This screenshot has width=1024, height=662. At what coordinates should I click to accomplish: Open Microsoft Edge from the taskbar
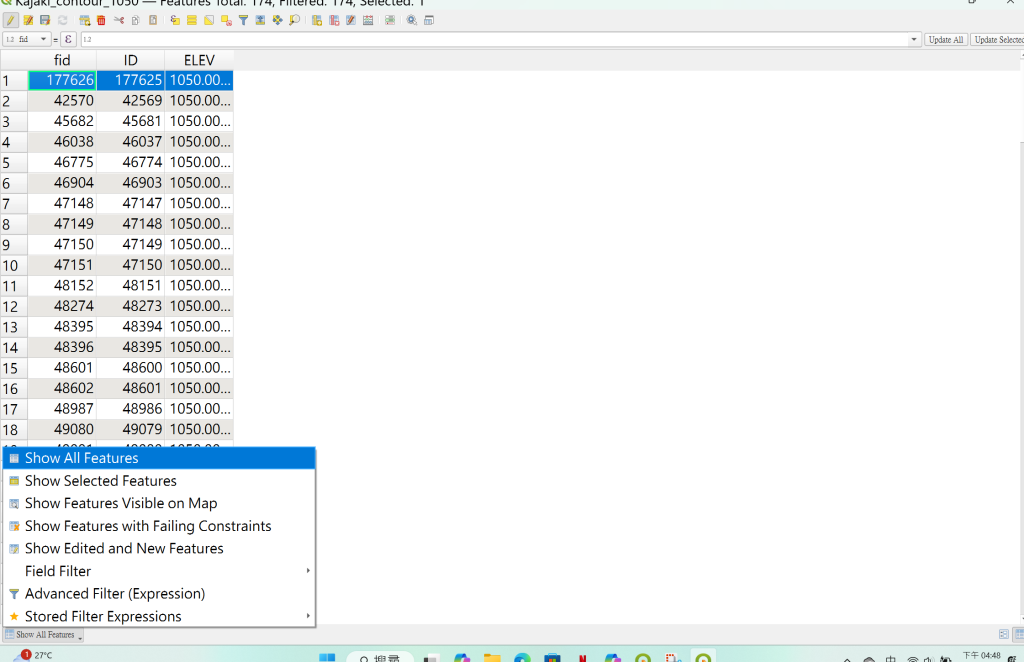coord(522,657)
